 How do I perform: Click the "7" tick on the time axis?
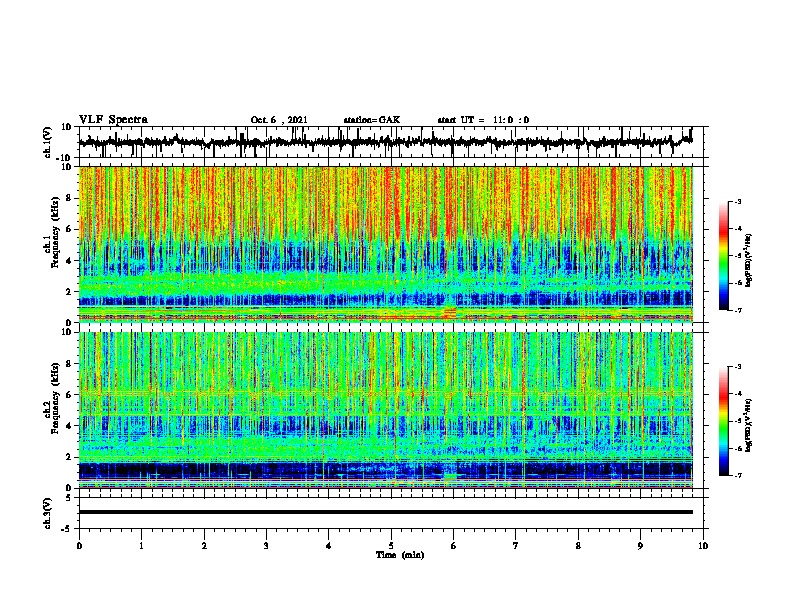pyautogui.click(x=516, y=546)
